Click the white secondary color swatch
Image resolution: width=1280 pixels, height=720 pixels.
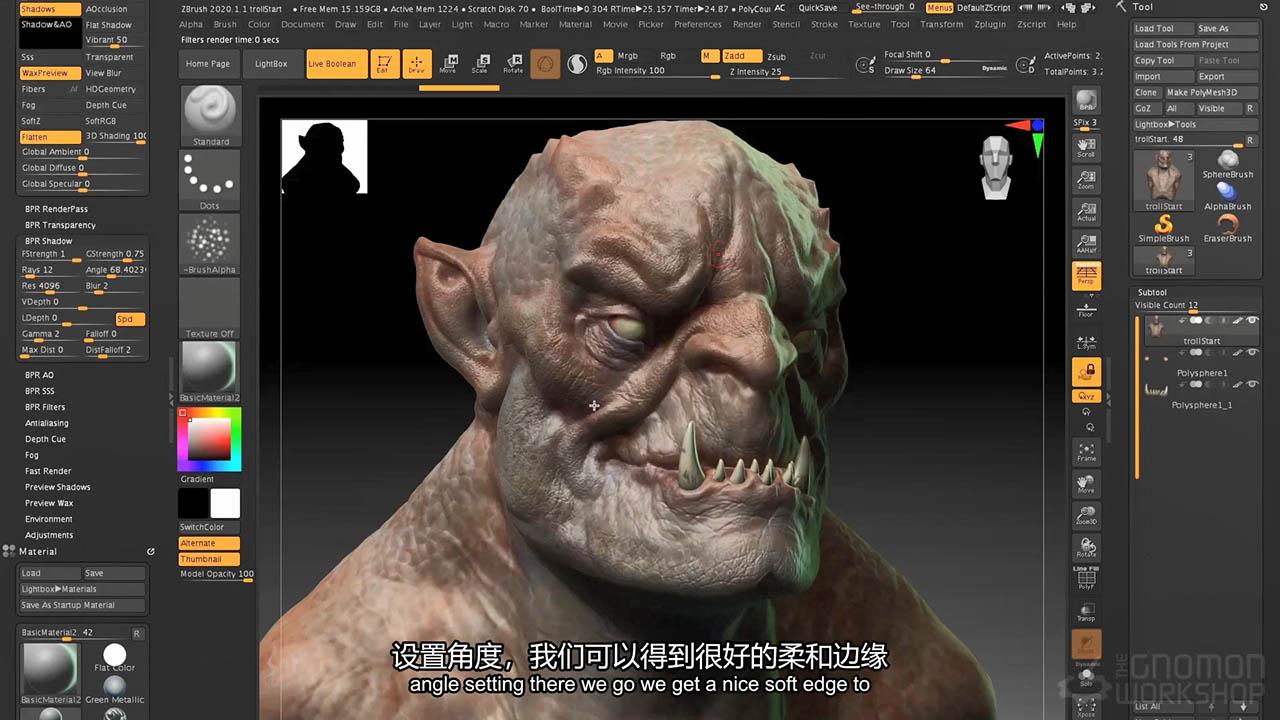(225, 503)
